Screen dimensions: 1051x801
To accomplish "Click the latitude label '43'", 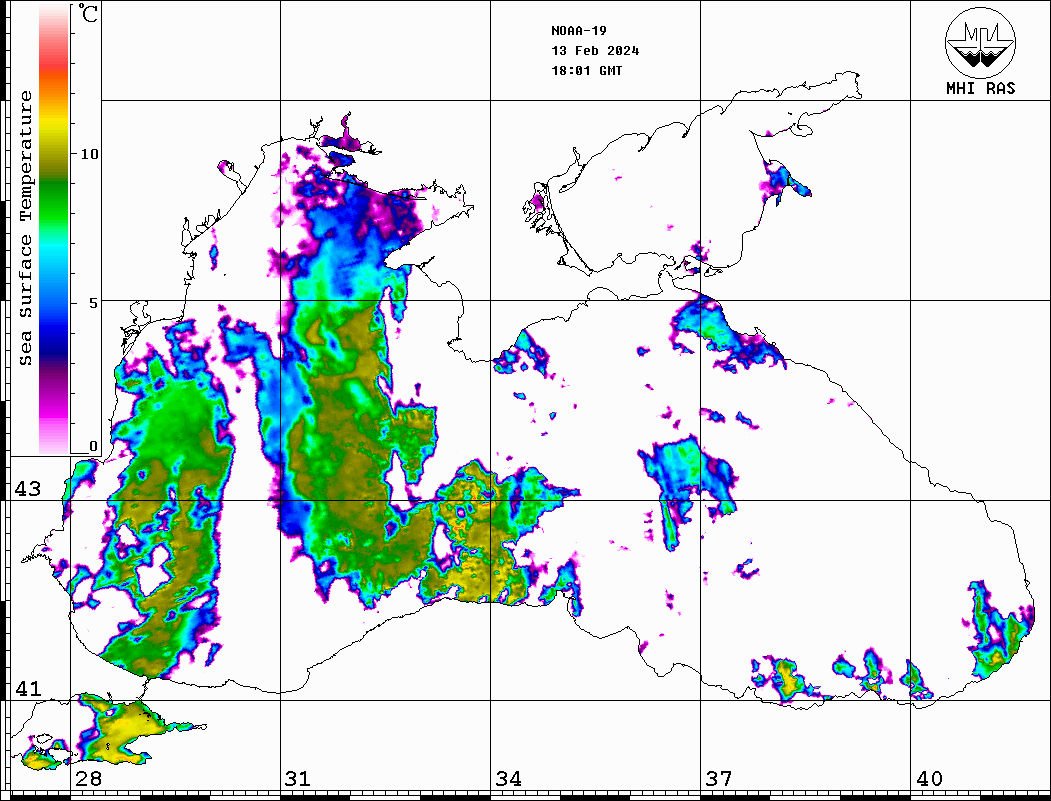I will (x=27, y=489).
